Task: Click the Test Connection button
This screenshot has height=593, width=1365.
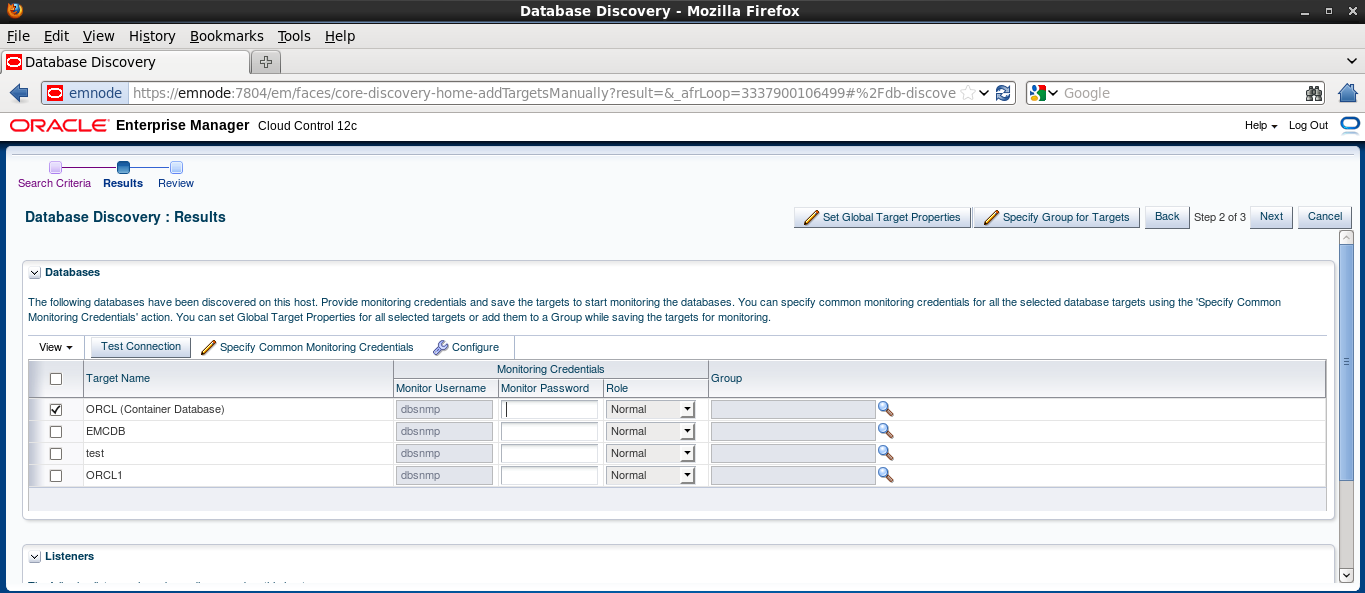Action: 141,347
